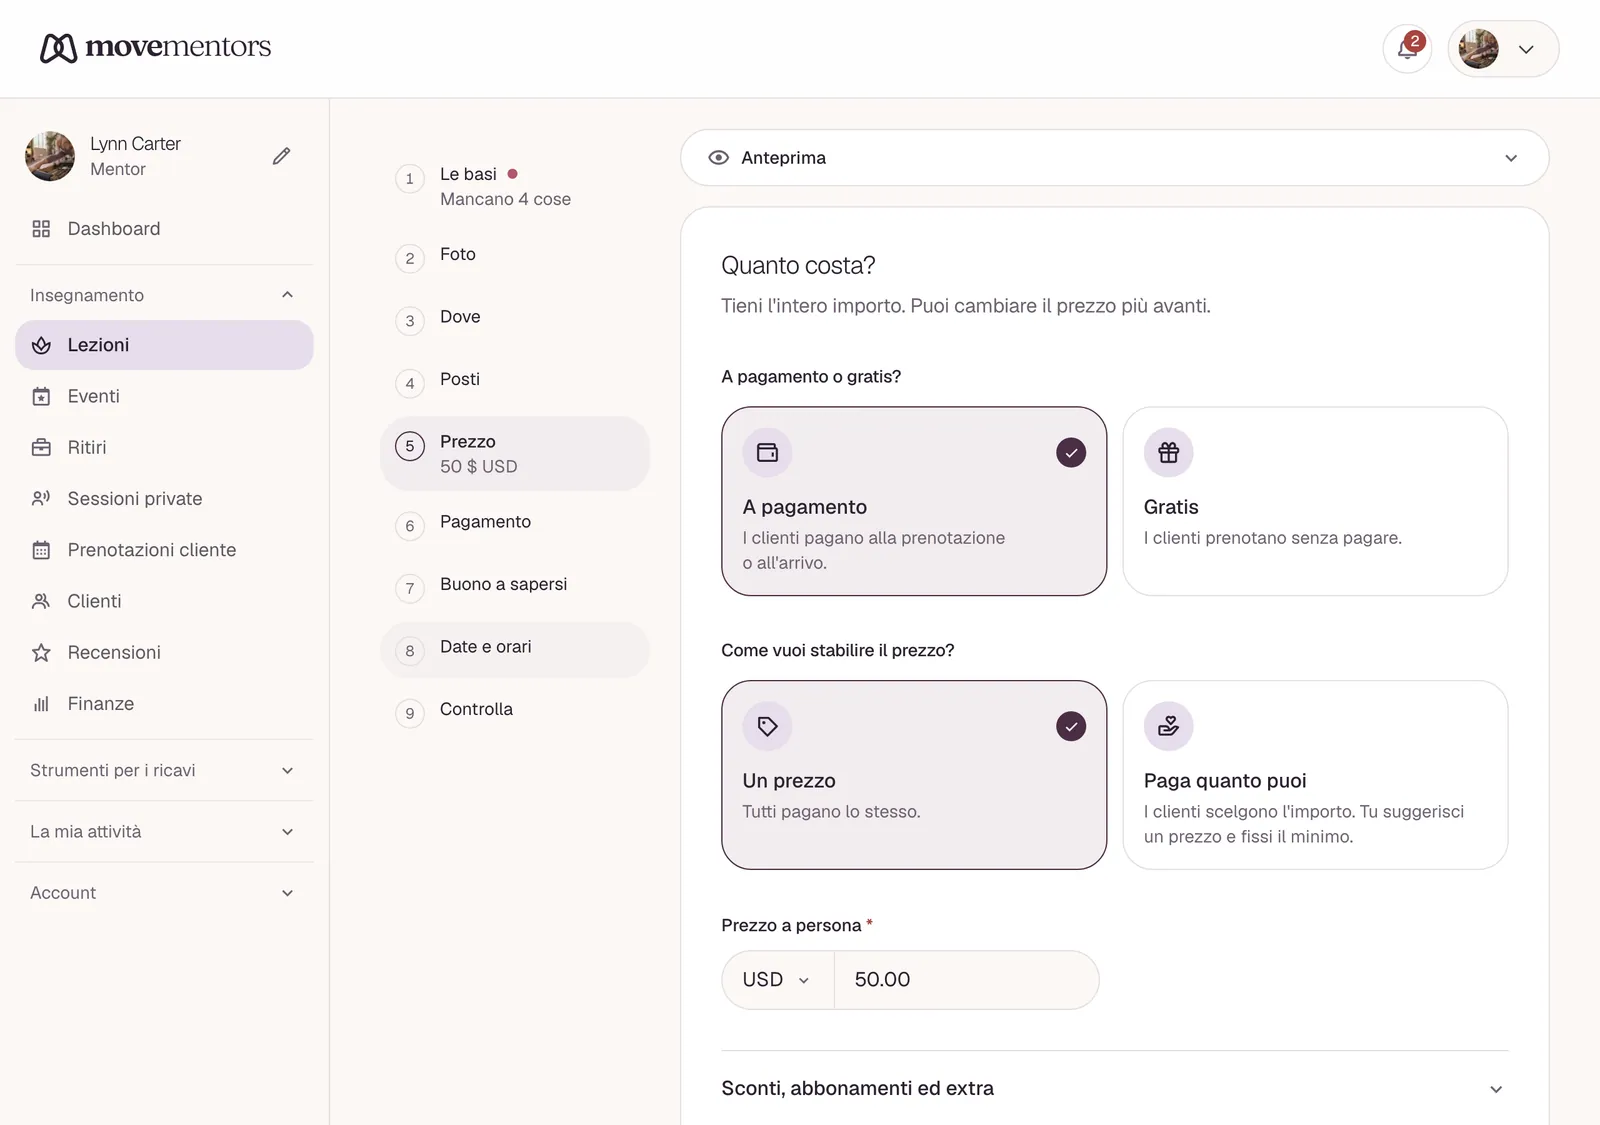Viewport: 1600px width, 1125px height.
Task: Go to step 6 Pagamento
Action: (x=515, y=524)
